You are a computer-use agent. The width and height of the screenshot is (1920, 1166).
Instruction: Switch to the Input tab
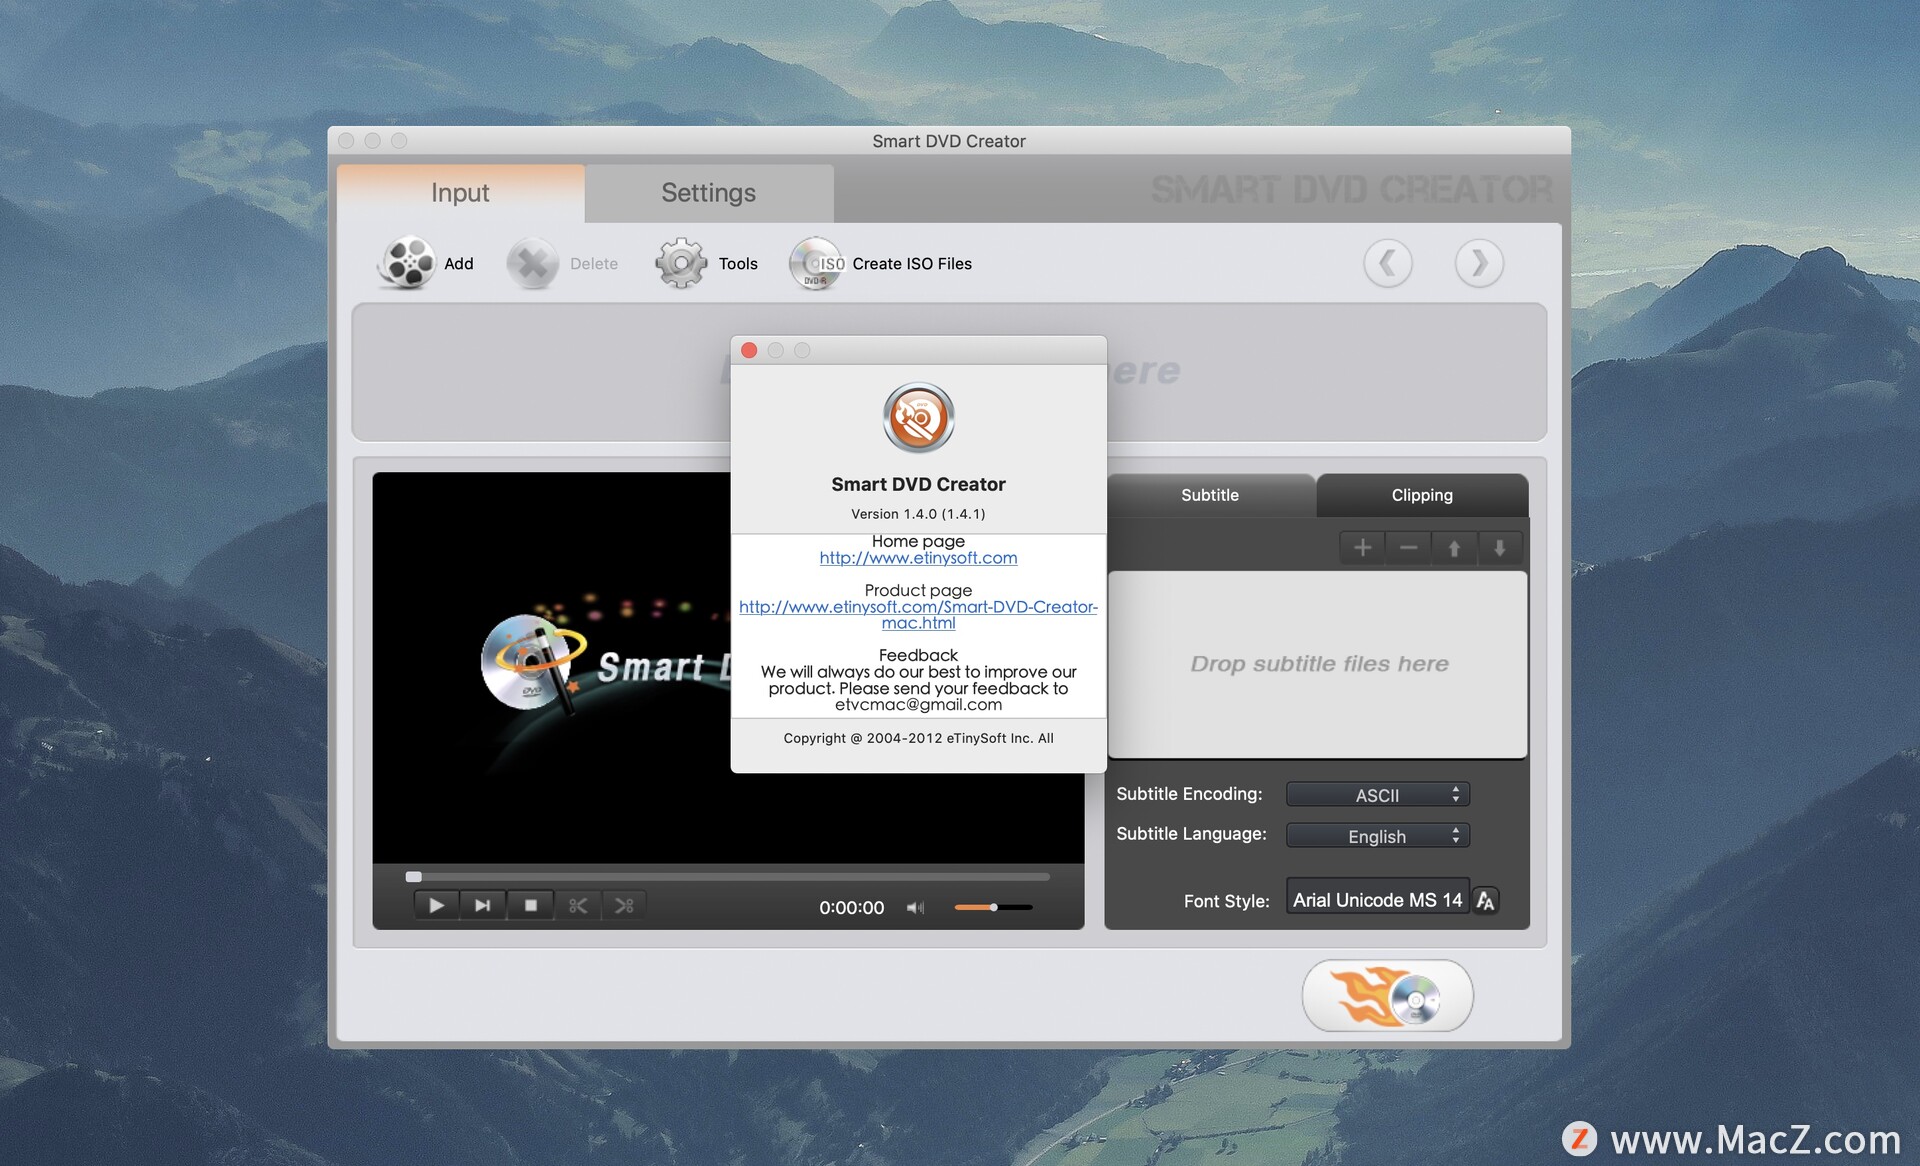coord(458,192)
